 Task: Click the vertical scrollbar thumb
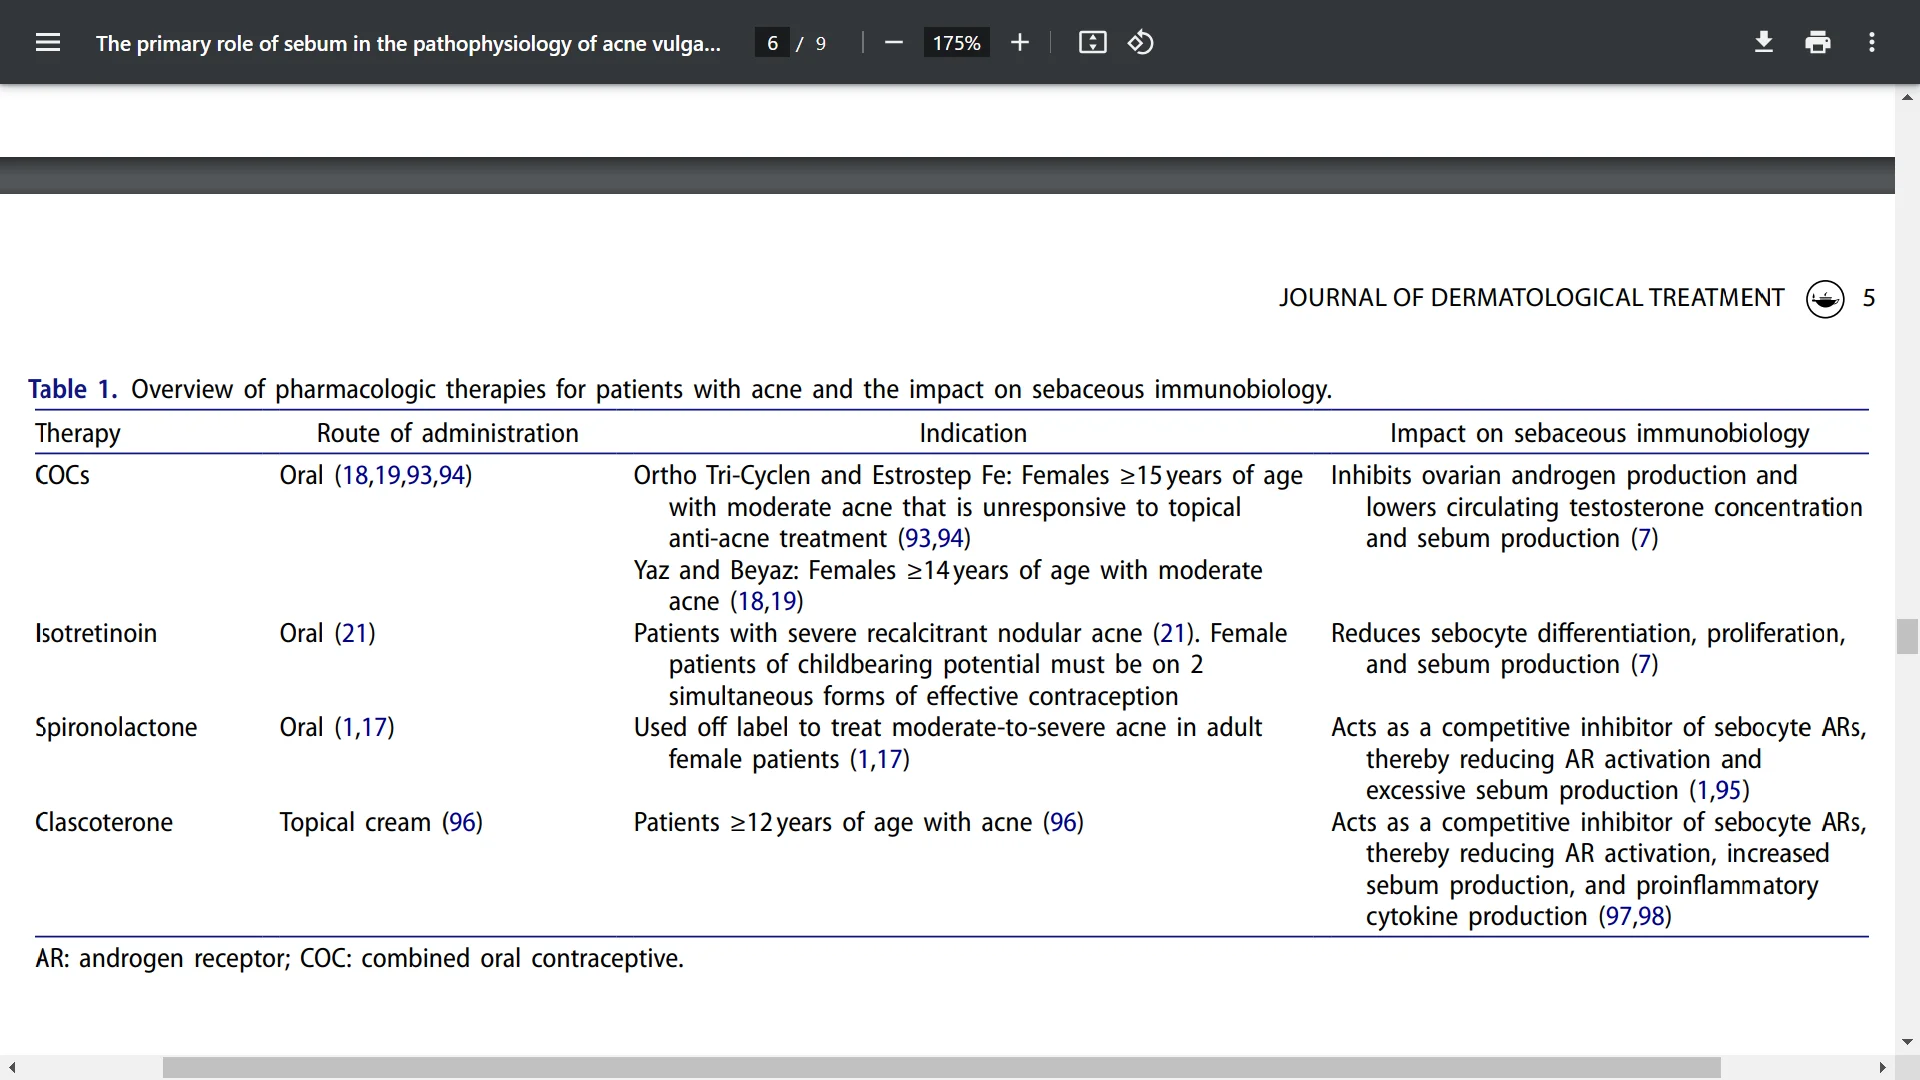[x=1907, y=636]
